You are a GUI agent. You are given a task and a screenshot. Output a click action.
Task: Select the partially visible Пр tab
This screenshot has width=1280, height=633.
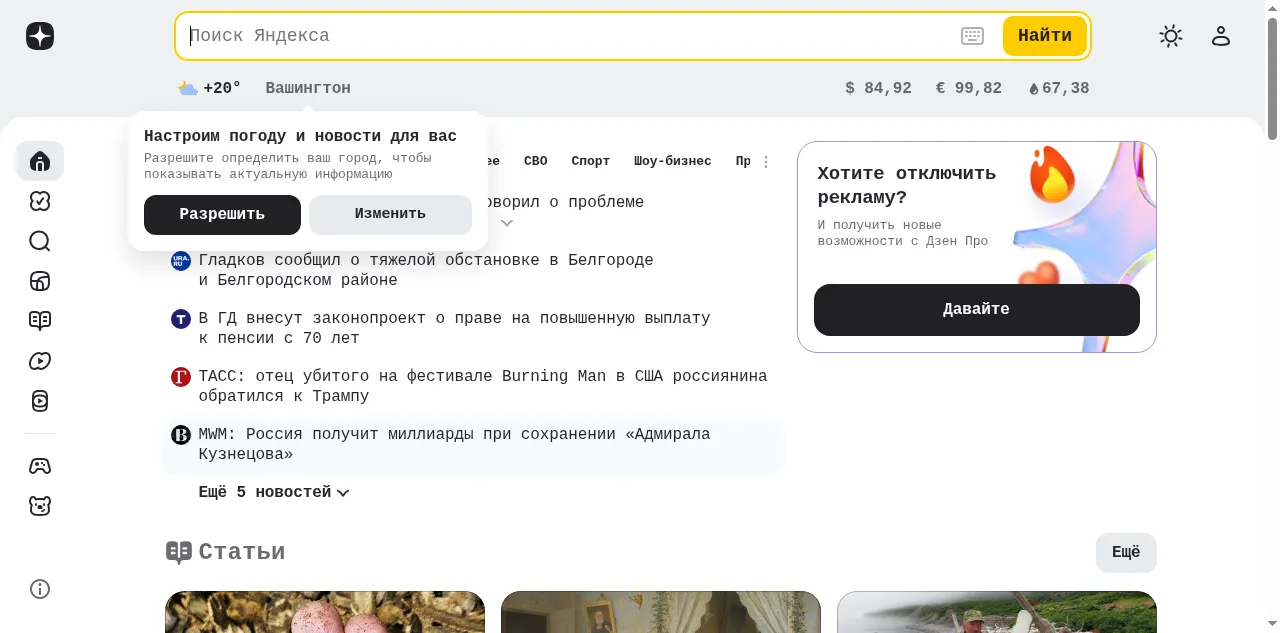point(743,161)
